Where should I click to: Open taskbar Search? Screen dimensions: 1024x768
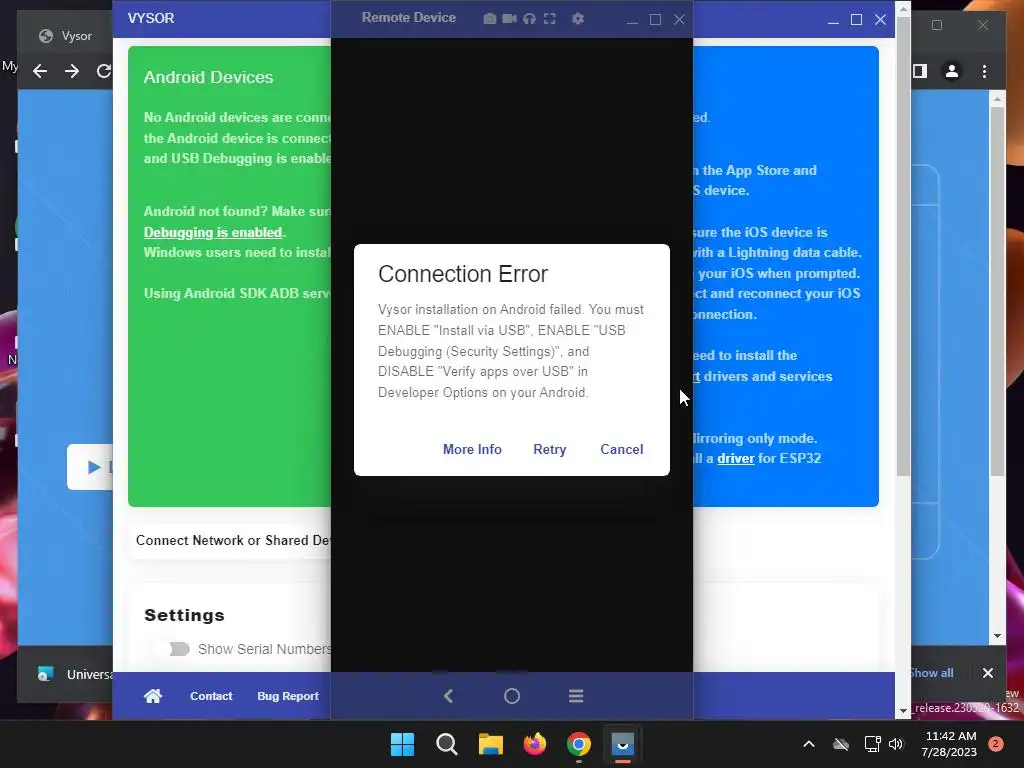447,744
